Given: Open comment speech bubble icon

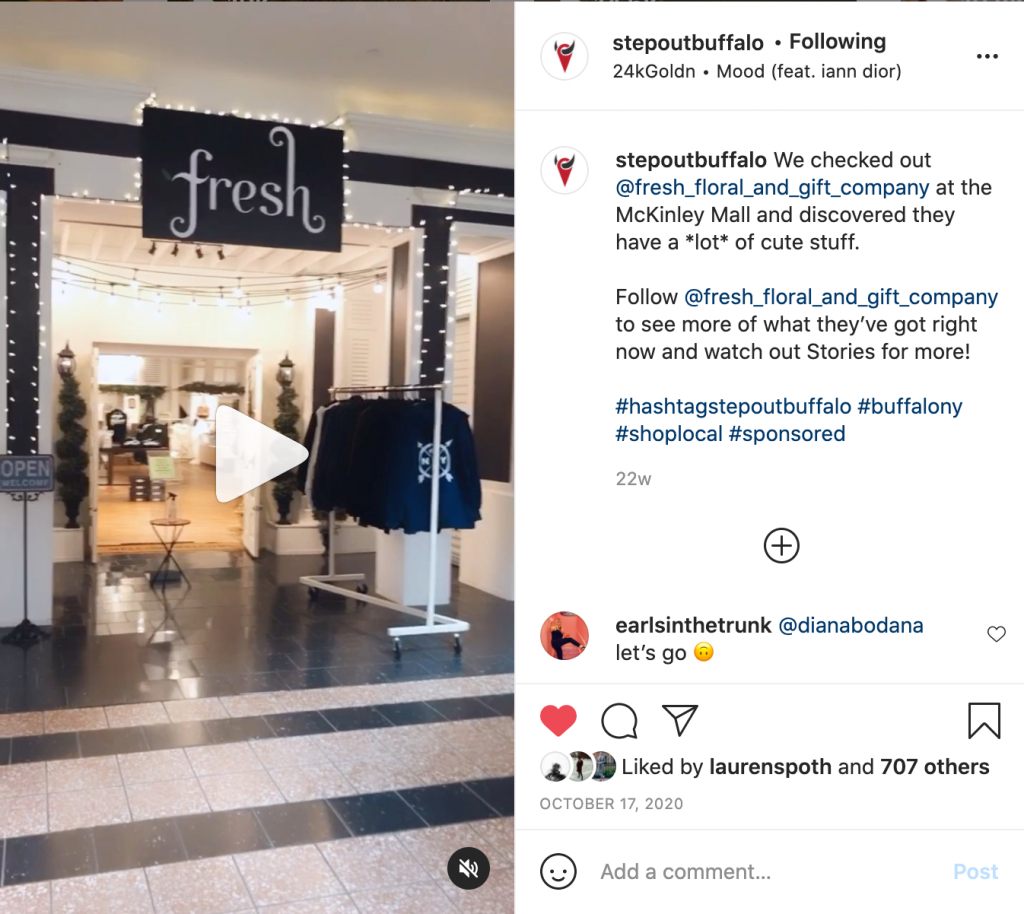Looking at the screenshot, I should pyautogui.click(x=619, y=720).
